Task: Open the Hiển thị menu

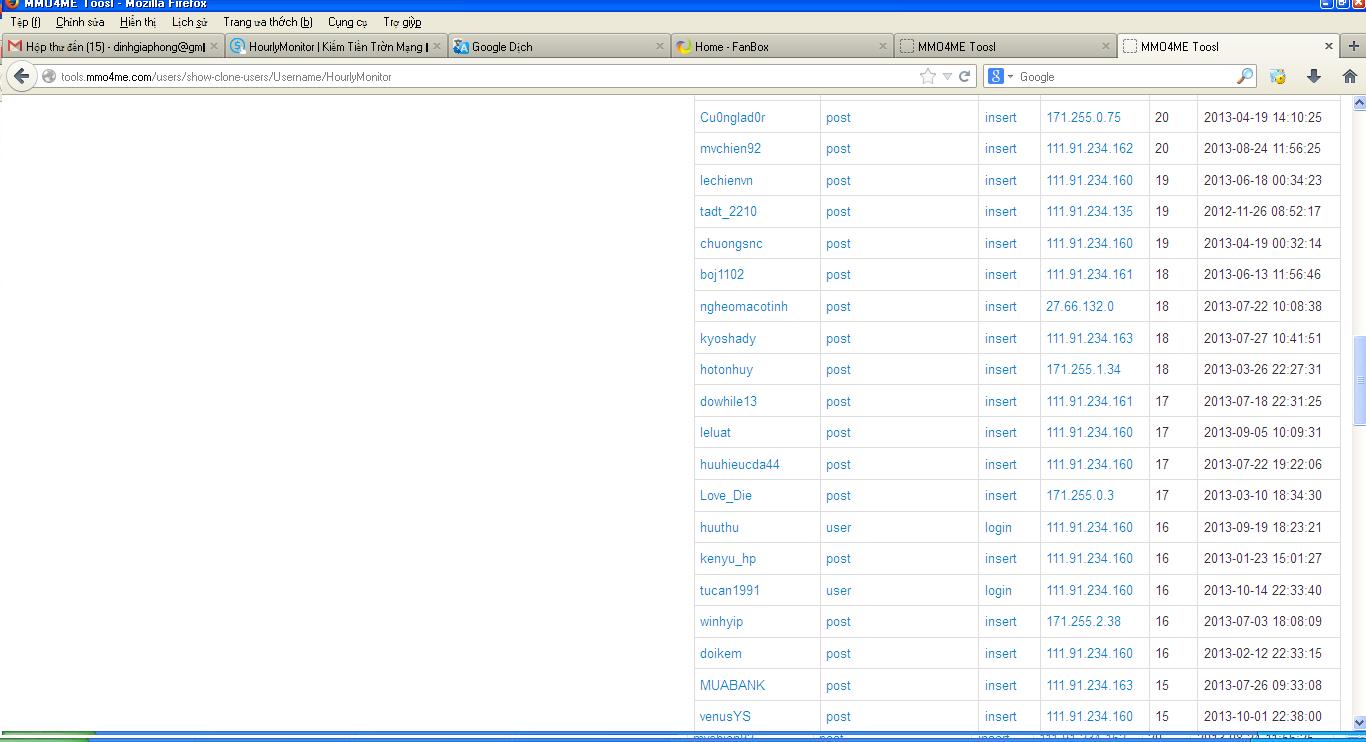Action: (x=138, y=21)
